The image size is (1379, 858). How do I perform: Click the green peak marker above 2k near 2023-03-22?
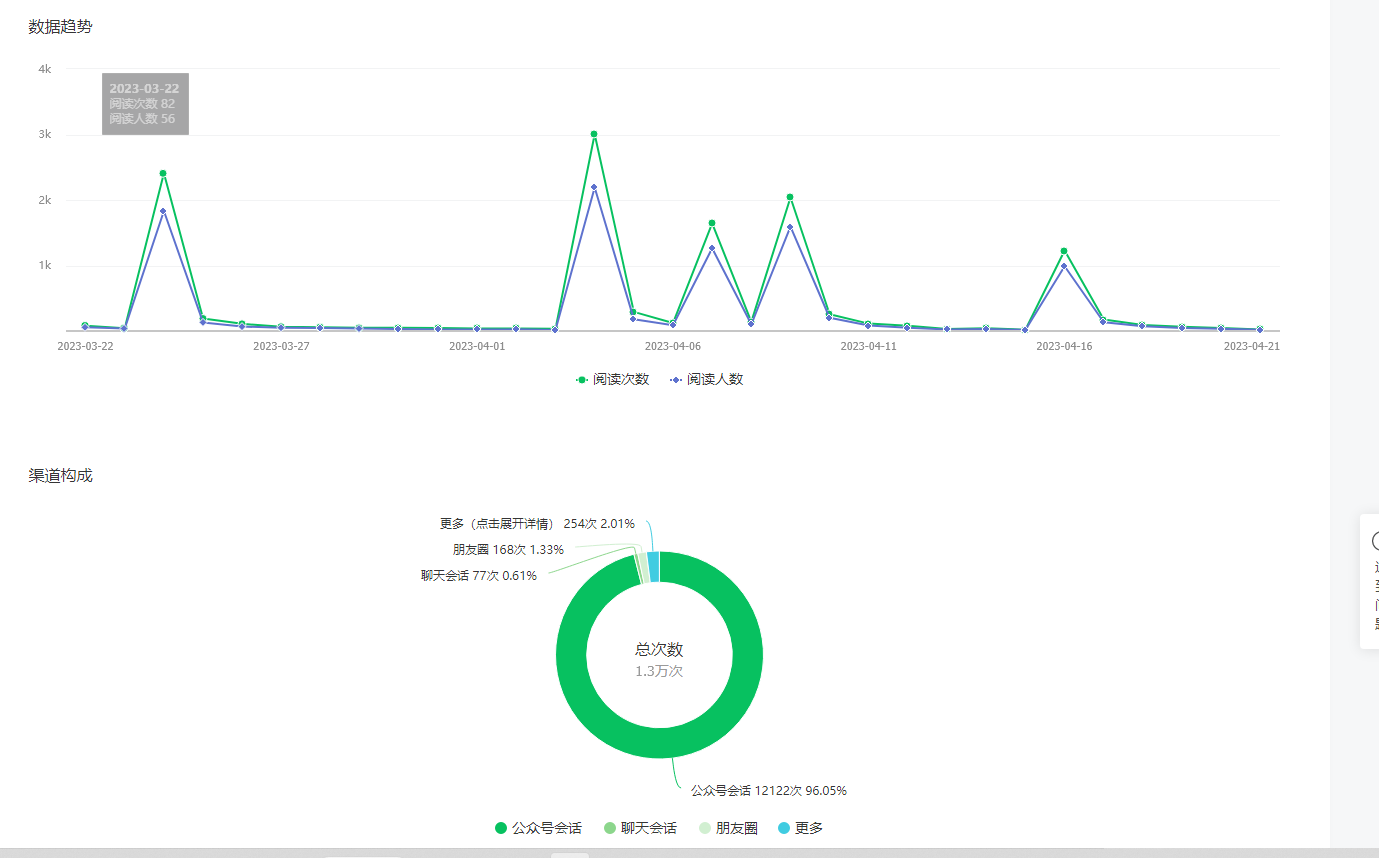click(163, 173)
